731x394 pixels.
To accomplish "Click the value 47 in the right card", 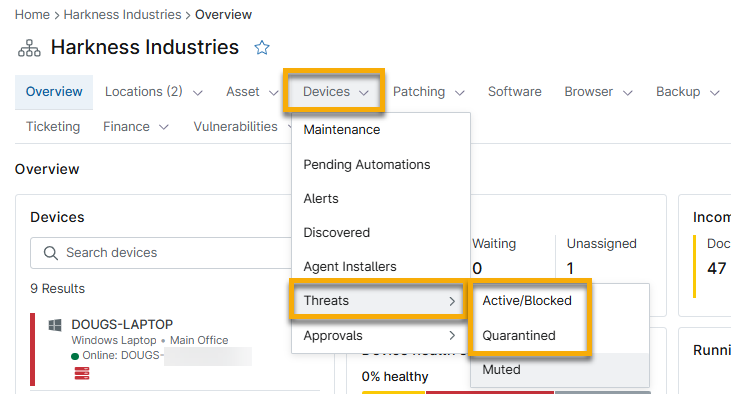I will pos(716,269).
